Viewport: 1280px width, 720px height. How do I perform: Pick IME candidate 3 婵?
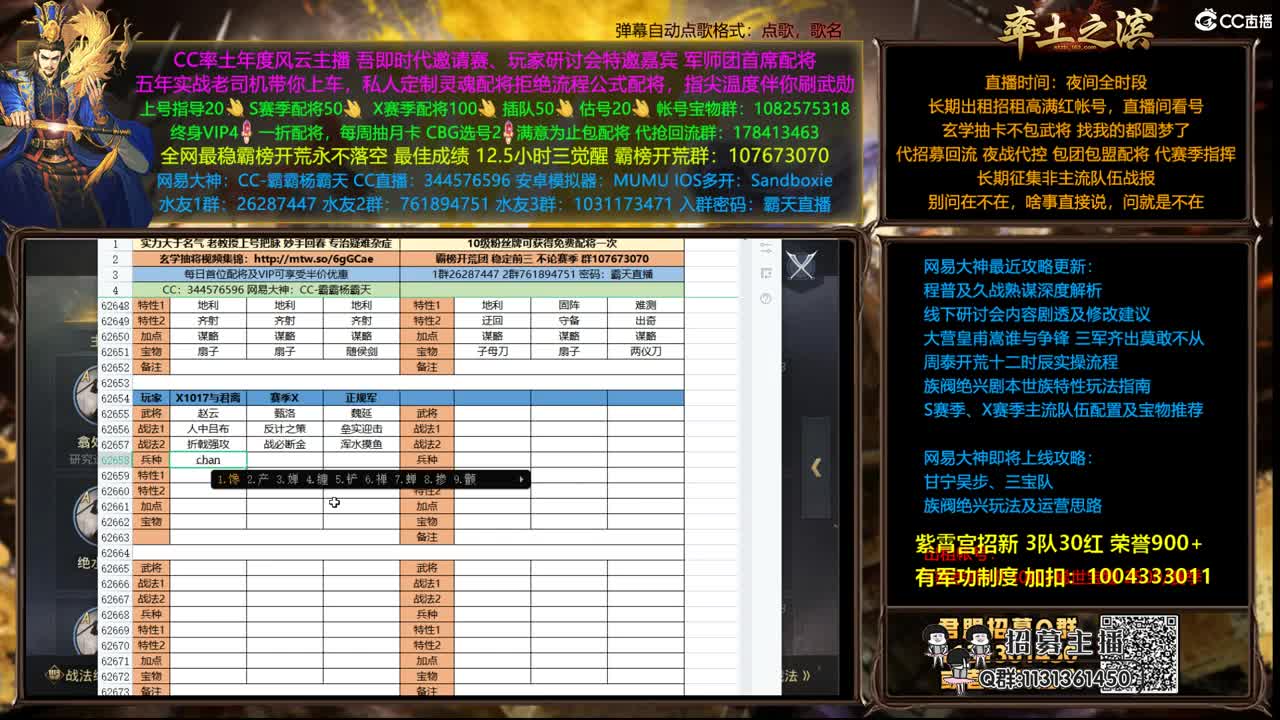click(288, 479)
